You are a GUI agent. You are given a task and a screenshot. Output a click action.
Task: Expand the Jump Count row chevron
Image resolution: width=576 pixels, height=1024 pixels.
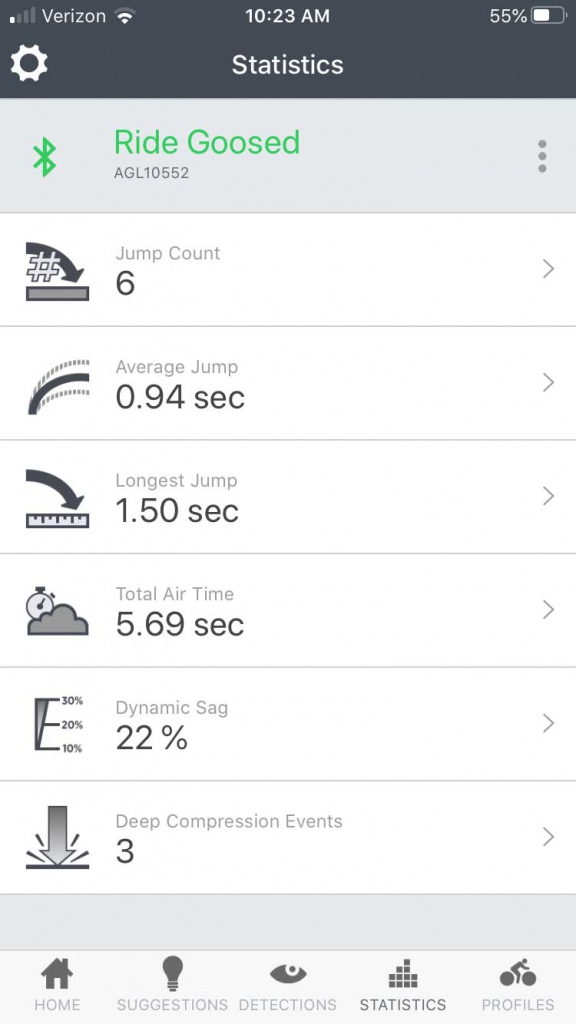click(548, 268)
